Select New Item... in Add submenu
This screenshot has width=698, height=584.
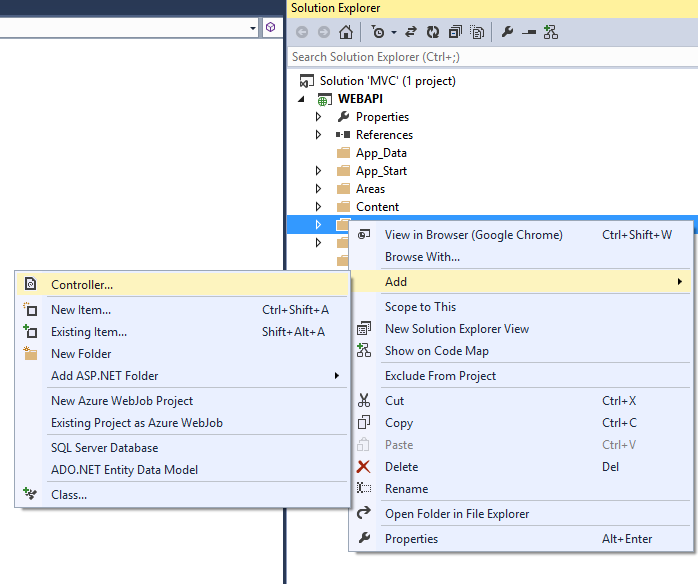pos(182,310)
